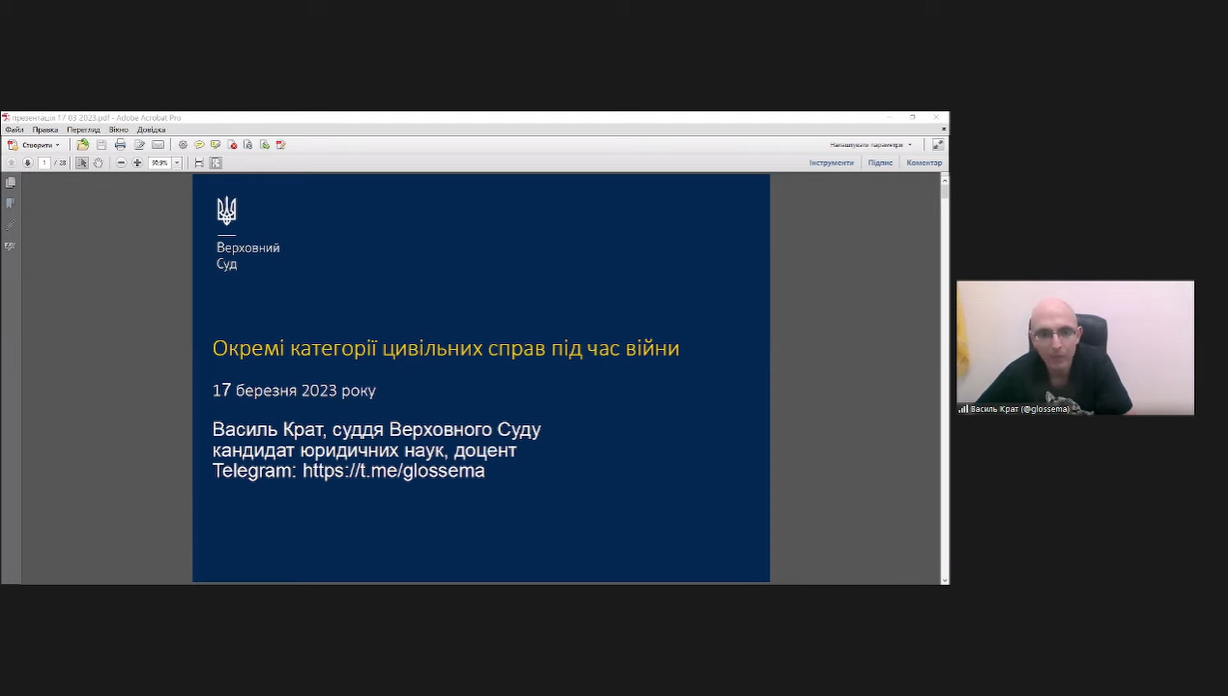The width and height of the screenshot is (1228, 697).
Task: Open the Перегляд menu
Action: coord(83,130)
